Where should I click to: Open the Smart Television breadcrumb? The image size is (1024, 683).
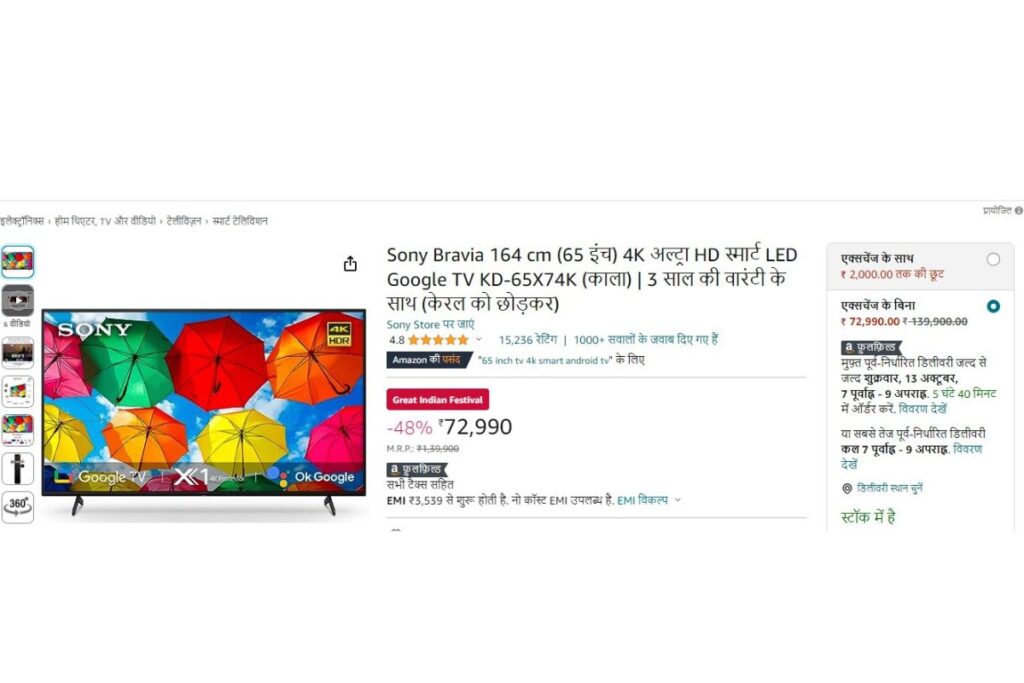[x=240, y=221]
